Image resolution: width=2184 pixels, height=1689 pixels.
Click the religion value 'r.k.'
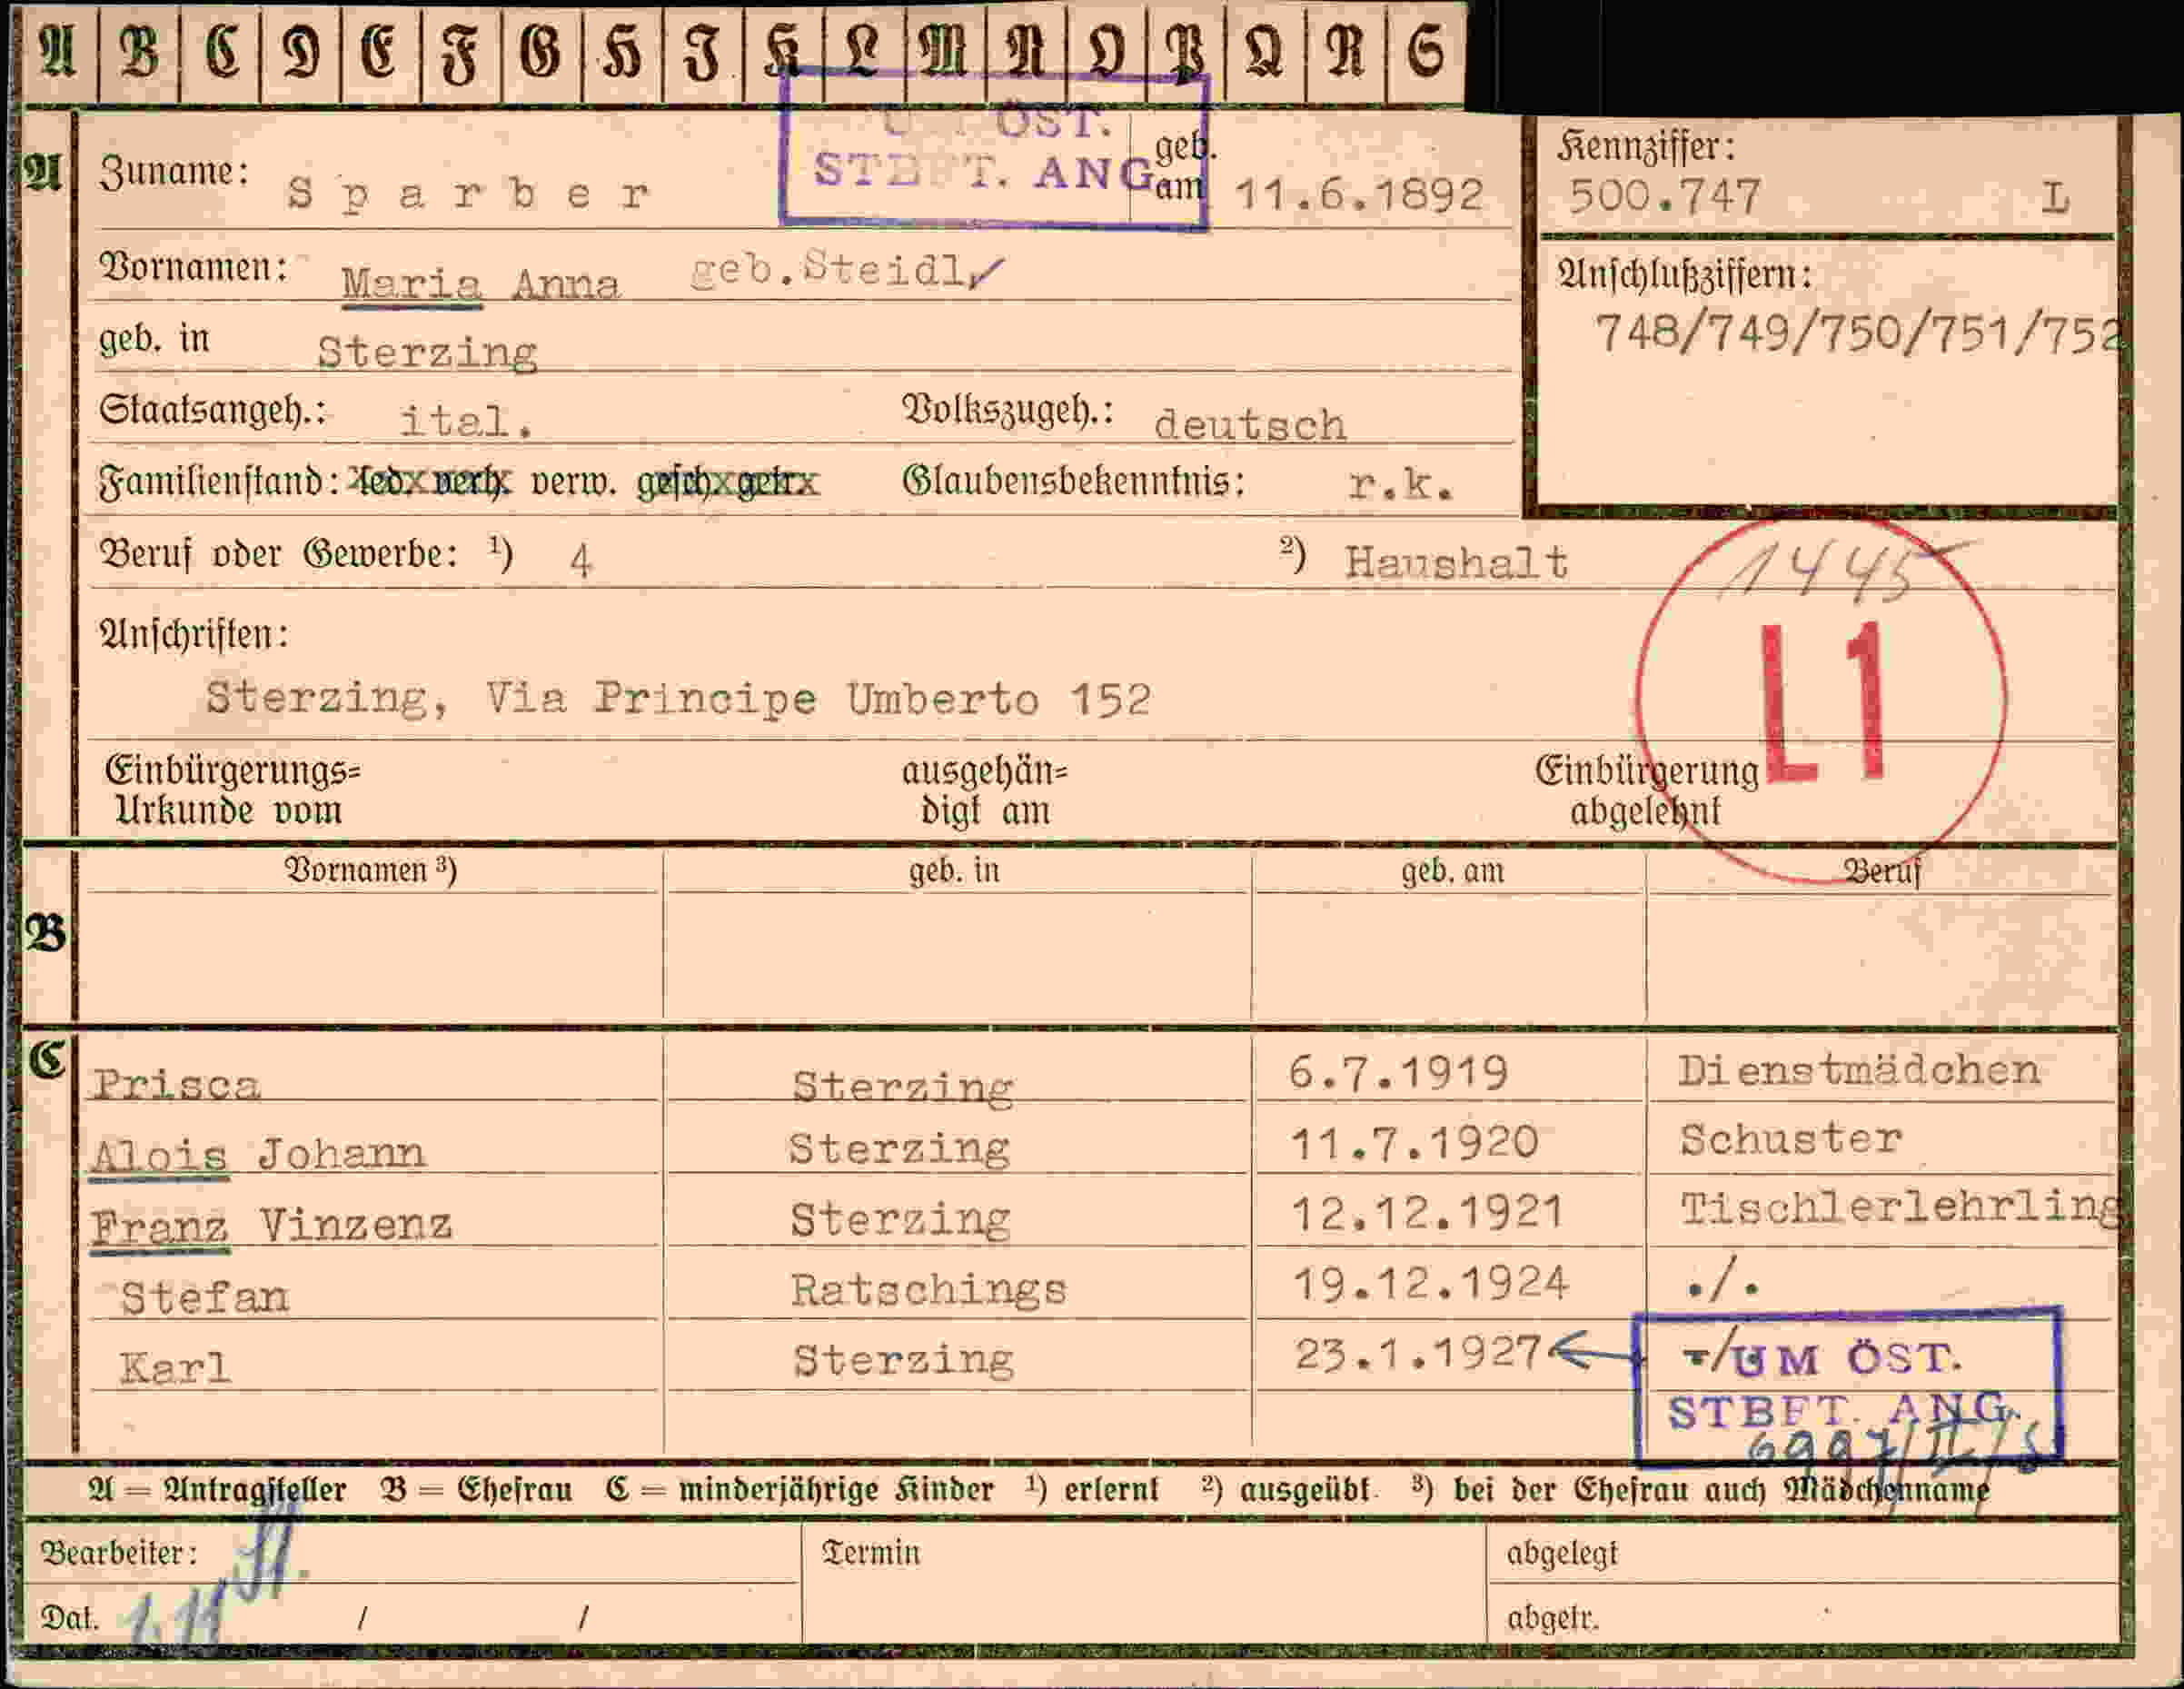[x=1400, y=484]
